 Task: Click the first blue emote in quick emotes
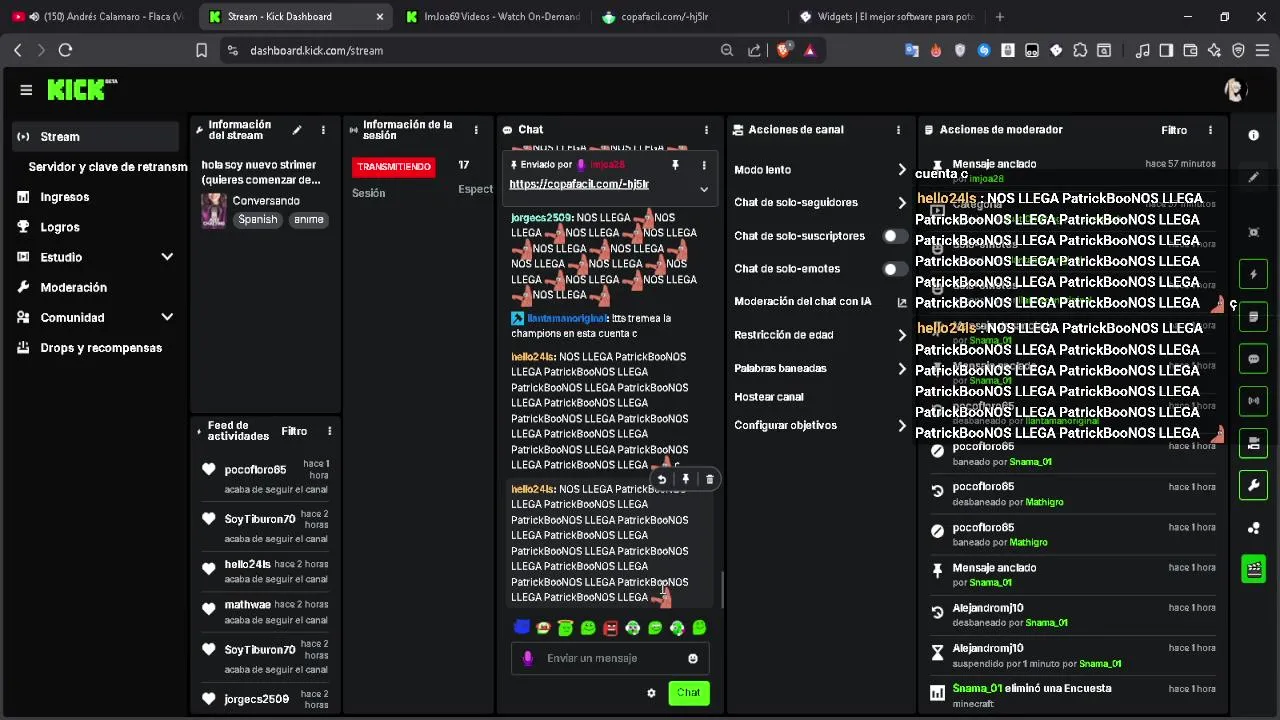click(x=521, y=628)
